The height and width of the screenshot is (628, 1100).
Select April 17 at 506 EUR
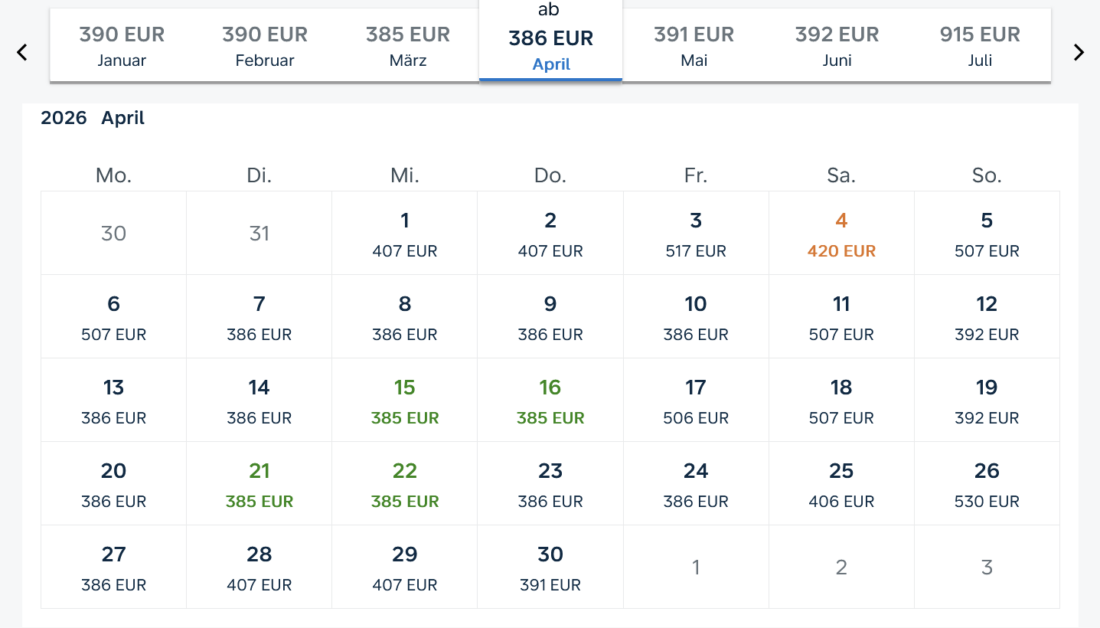pos(696,401)
